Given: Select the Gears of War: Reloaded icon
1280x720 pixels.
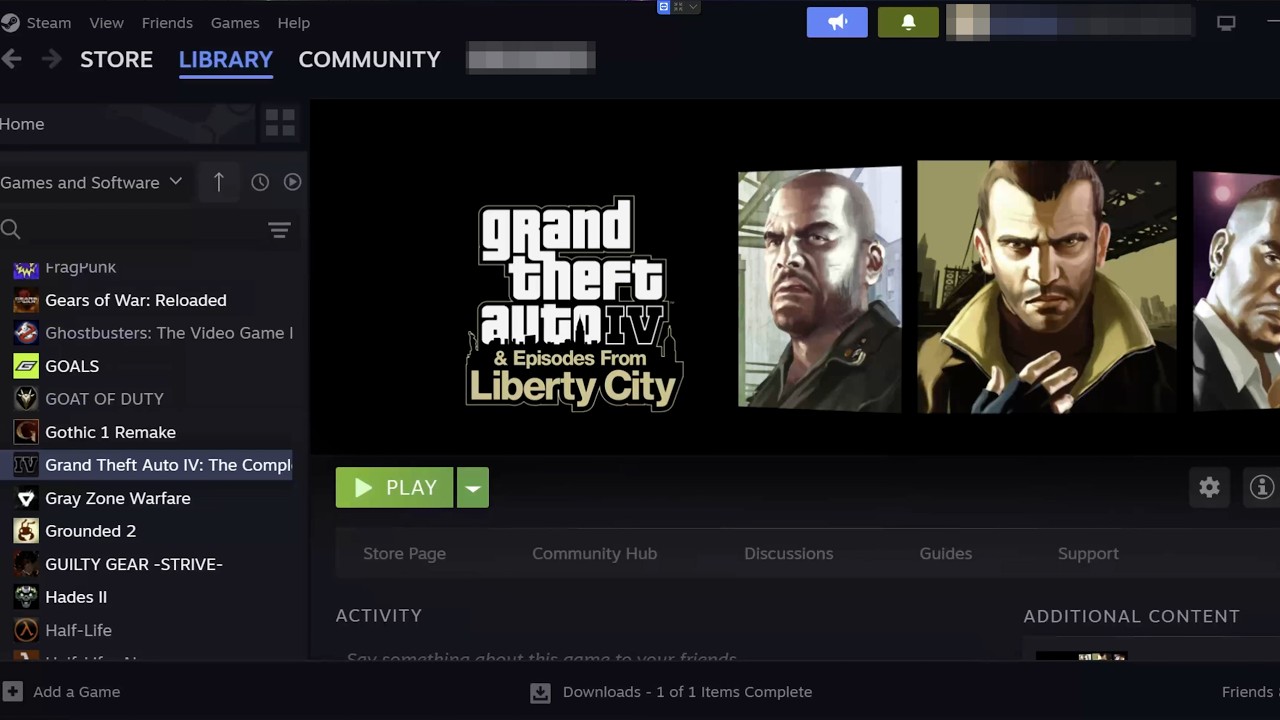Looking at the screenshot, I should pyautogui.click(x=26, y=300).
